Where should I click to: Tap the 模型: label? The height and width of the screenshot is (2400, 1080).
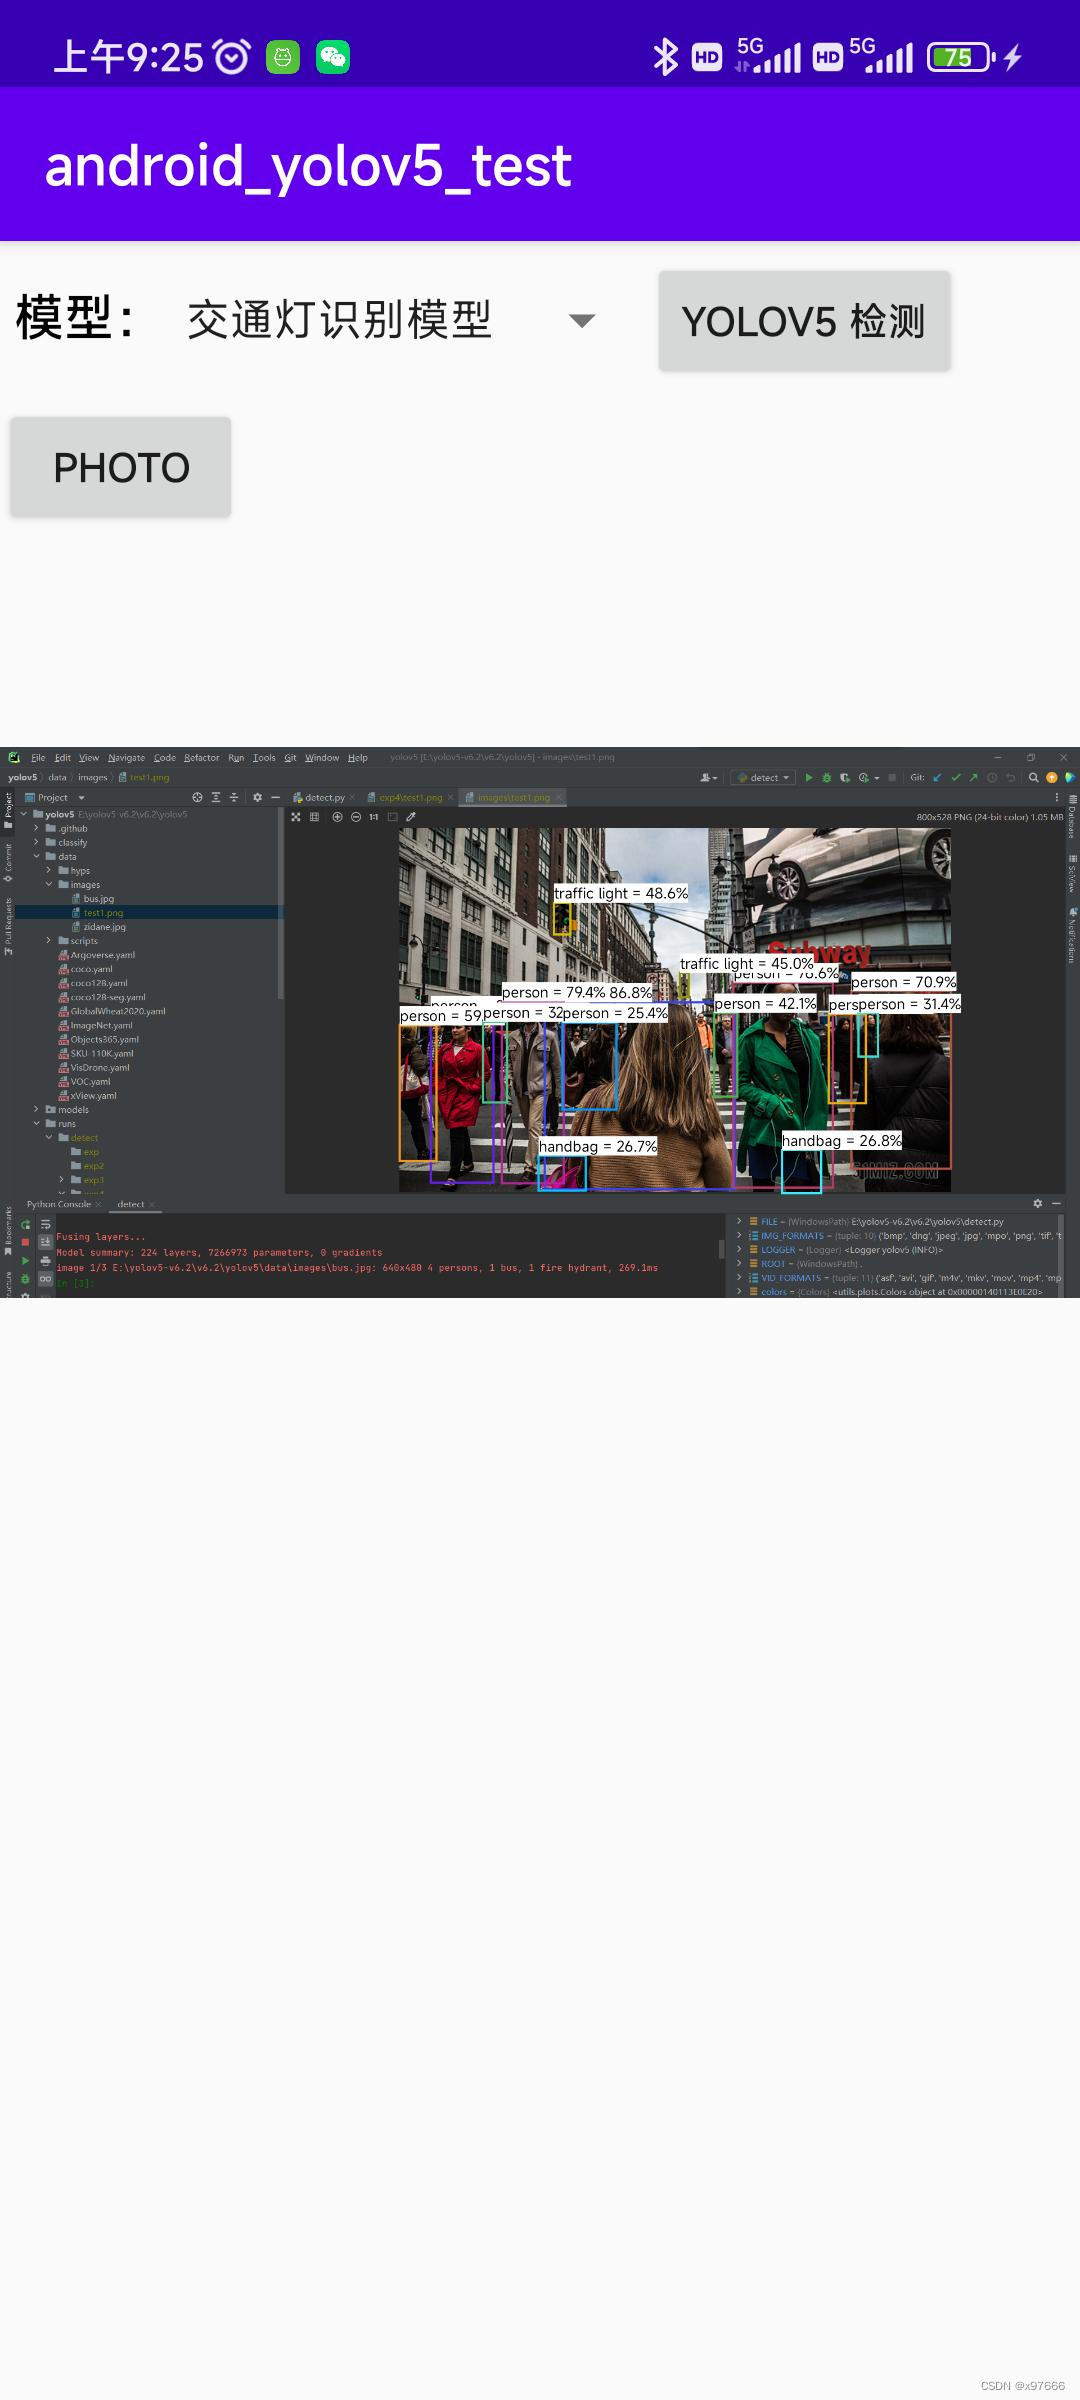point(76,319)
